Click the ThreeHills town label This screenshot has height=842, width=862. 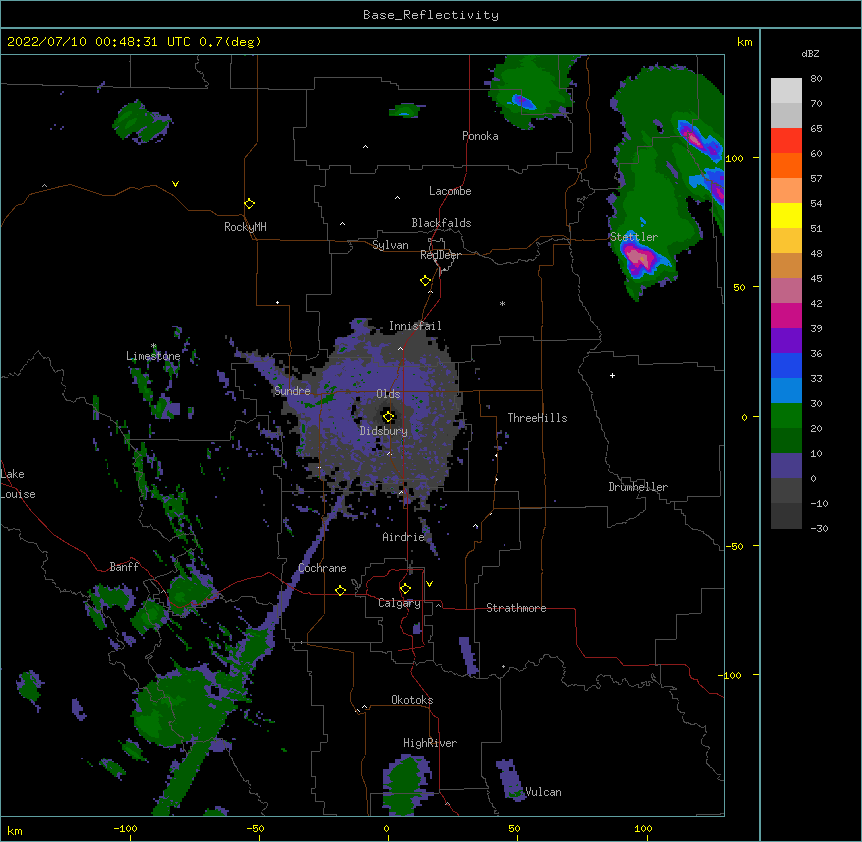pos(537,418)
